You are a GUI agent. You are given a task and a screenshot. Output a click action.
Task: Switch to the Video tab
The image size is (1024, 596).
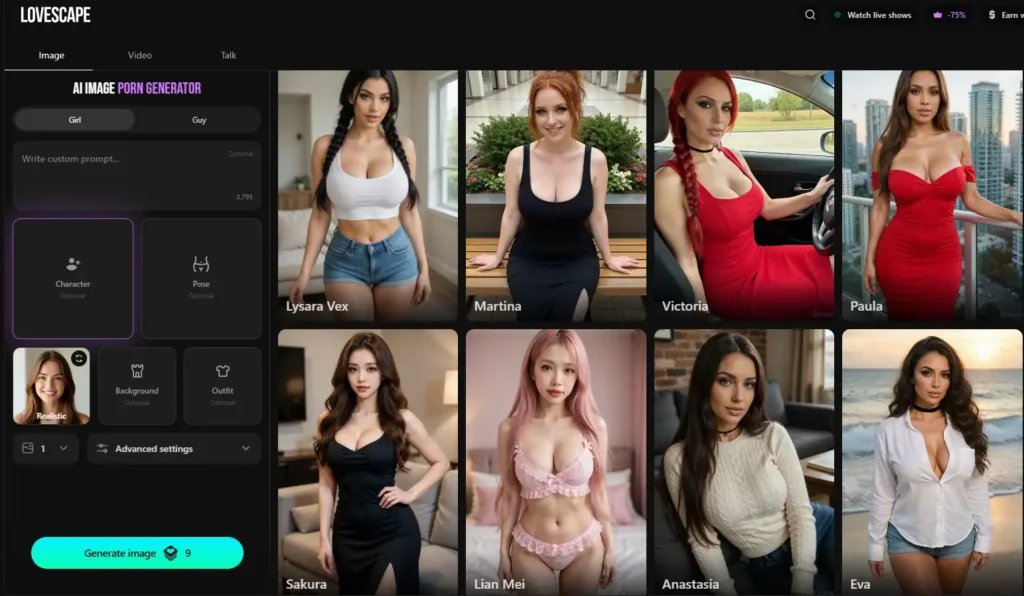(140, 55)
